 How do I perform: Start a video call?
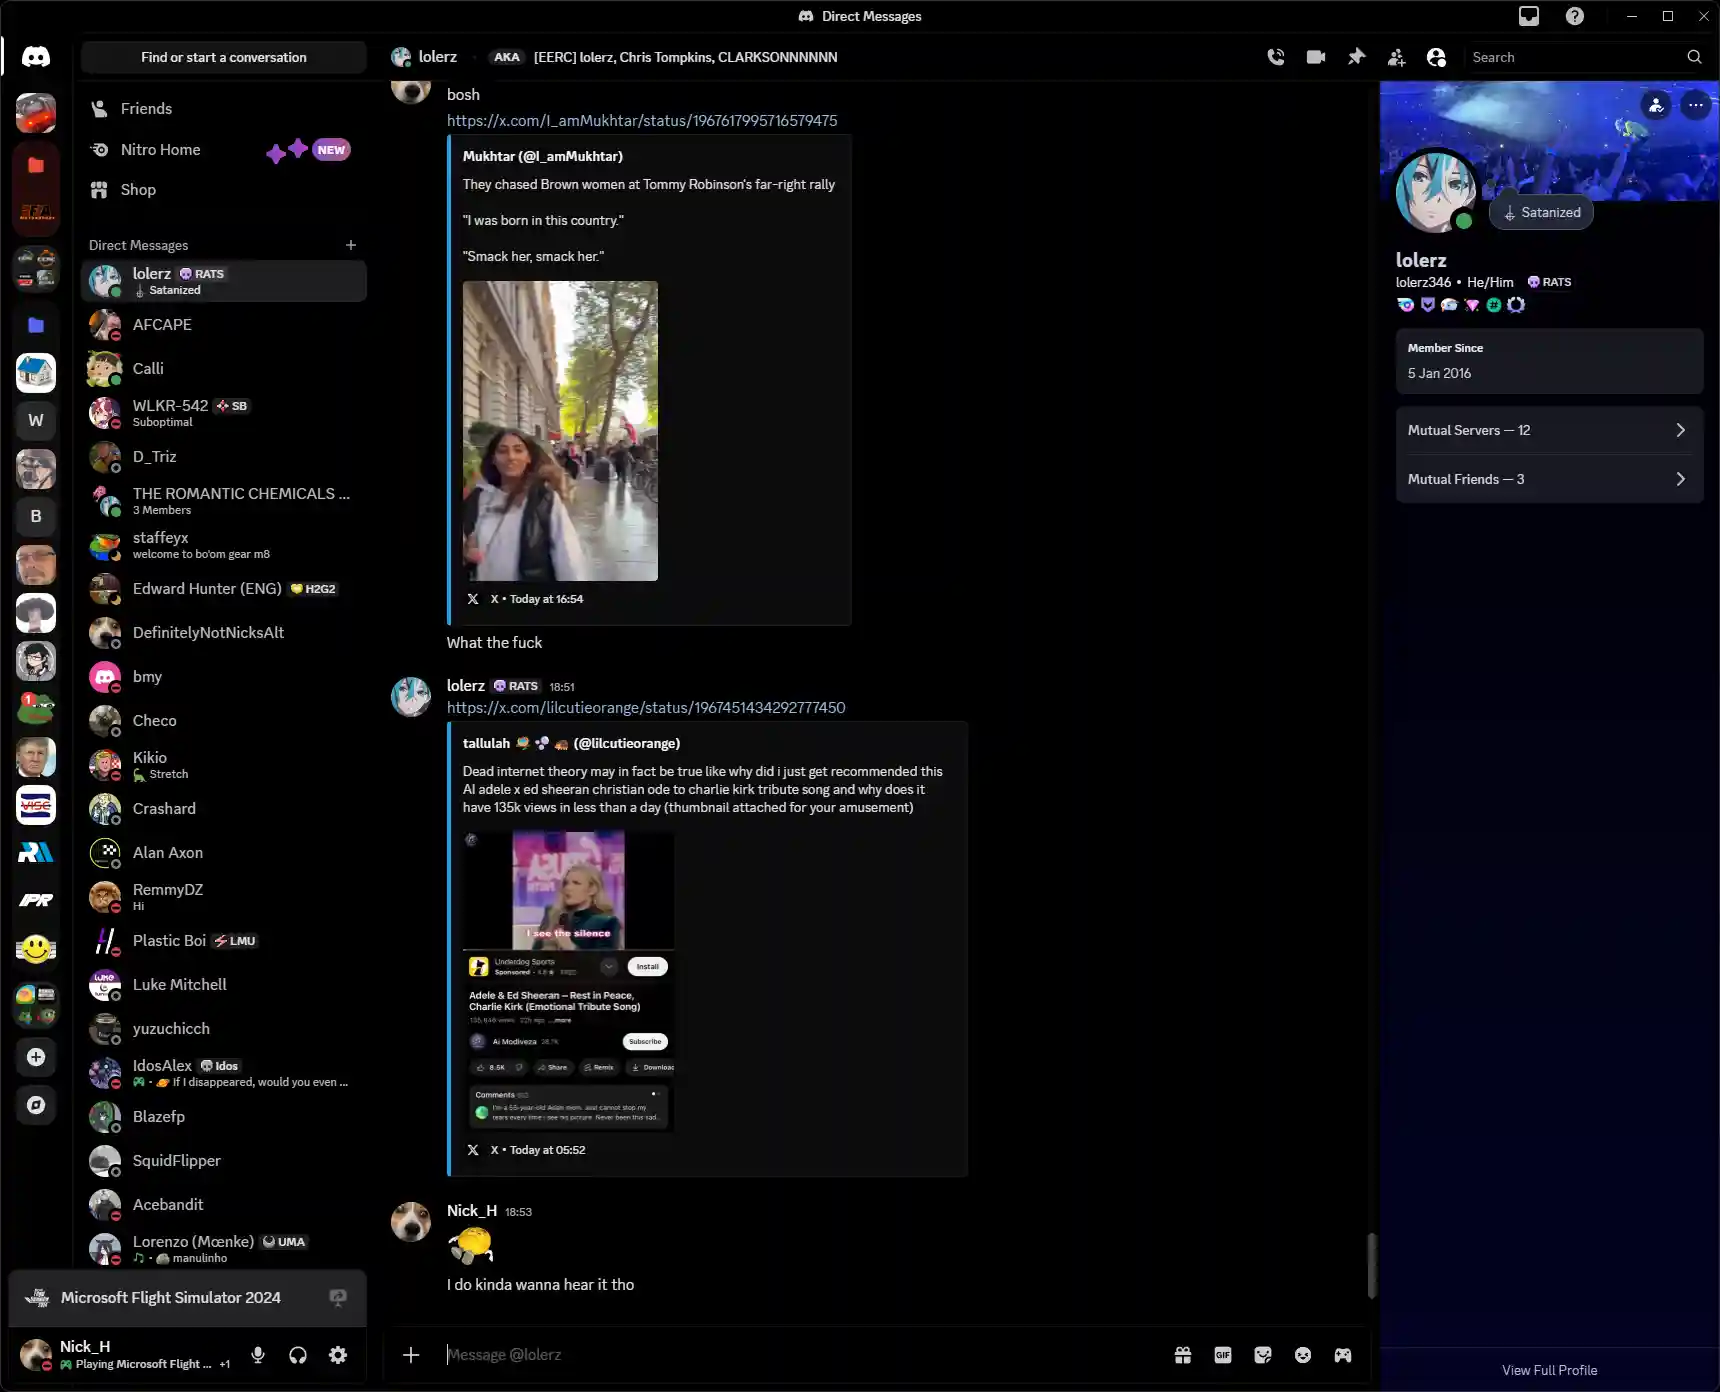tap(1316, 57)
